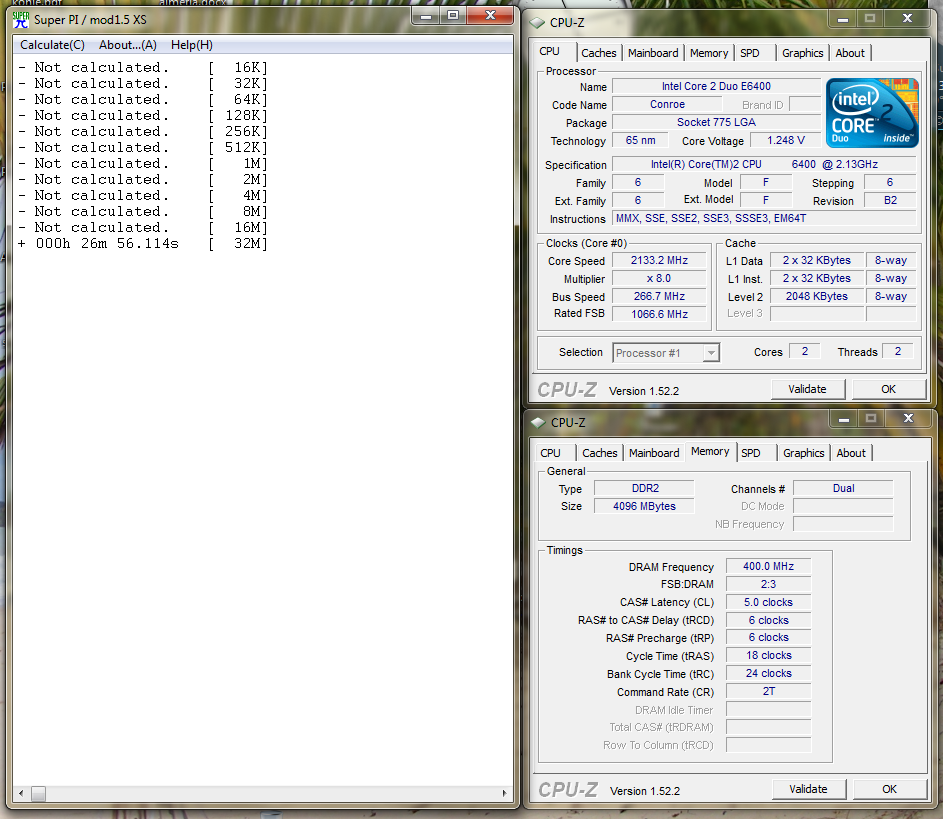Click the Channels # value Dual
Screen dimensions: 943x819
(x=843, y=488)
